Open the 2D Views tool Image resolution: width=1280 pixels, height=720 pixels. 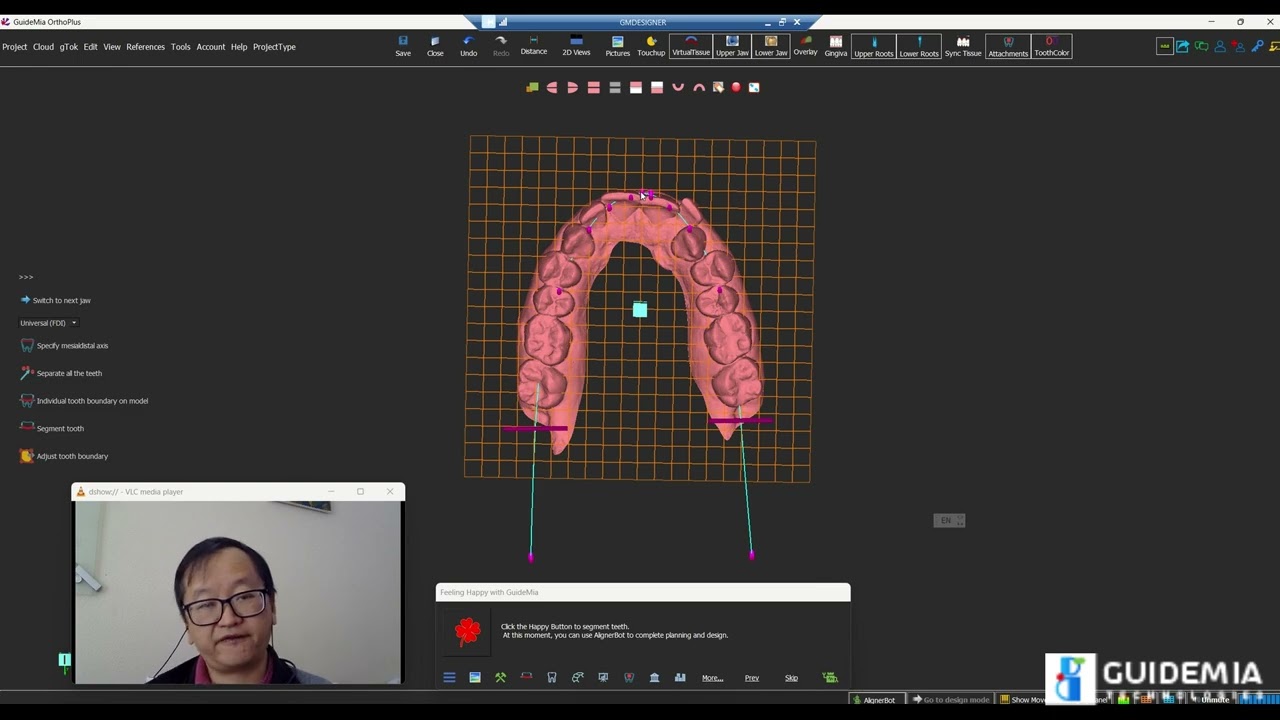coord(576,46)
